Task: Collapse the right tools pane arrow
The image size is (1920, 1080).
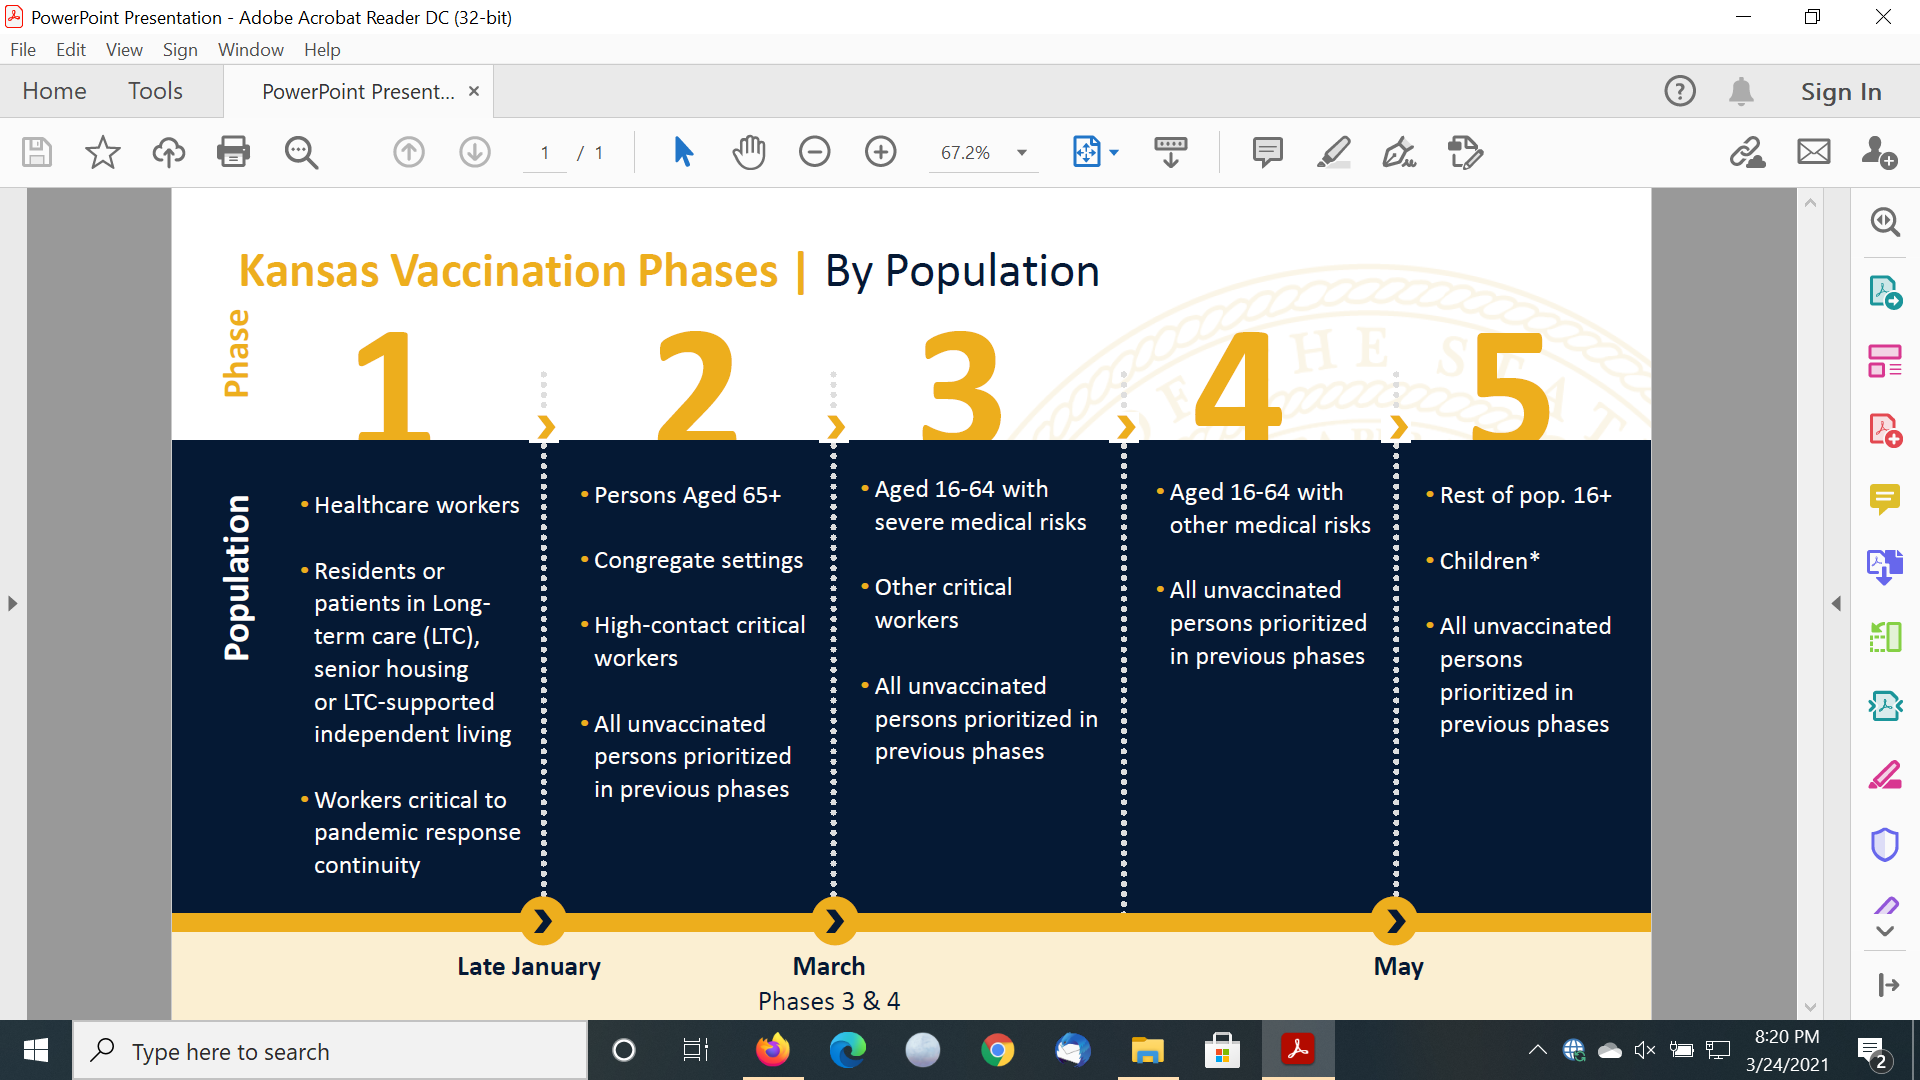Action: click(x=1836, y=603)
